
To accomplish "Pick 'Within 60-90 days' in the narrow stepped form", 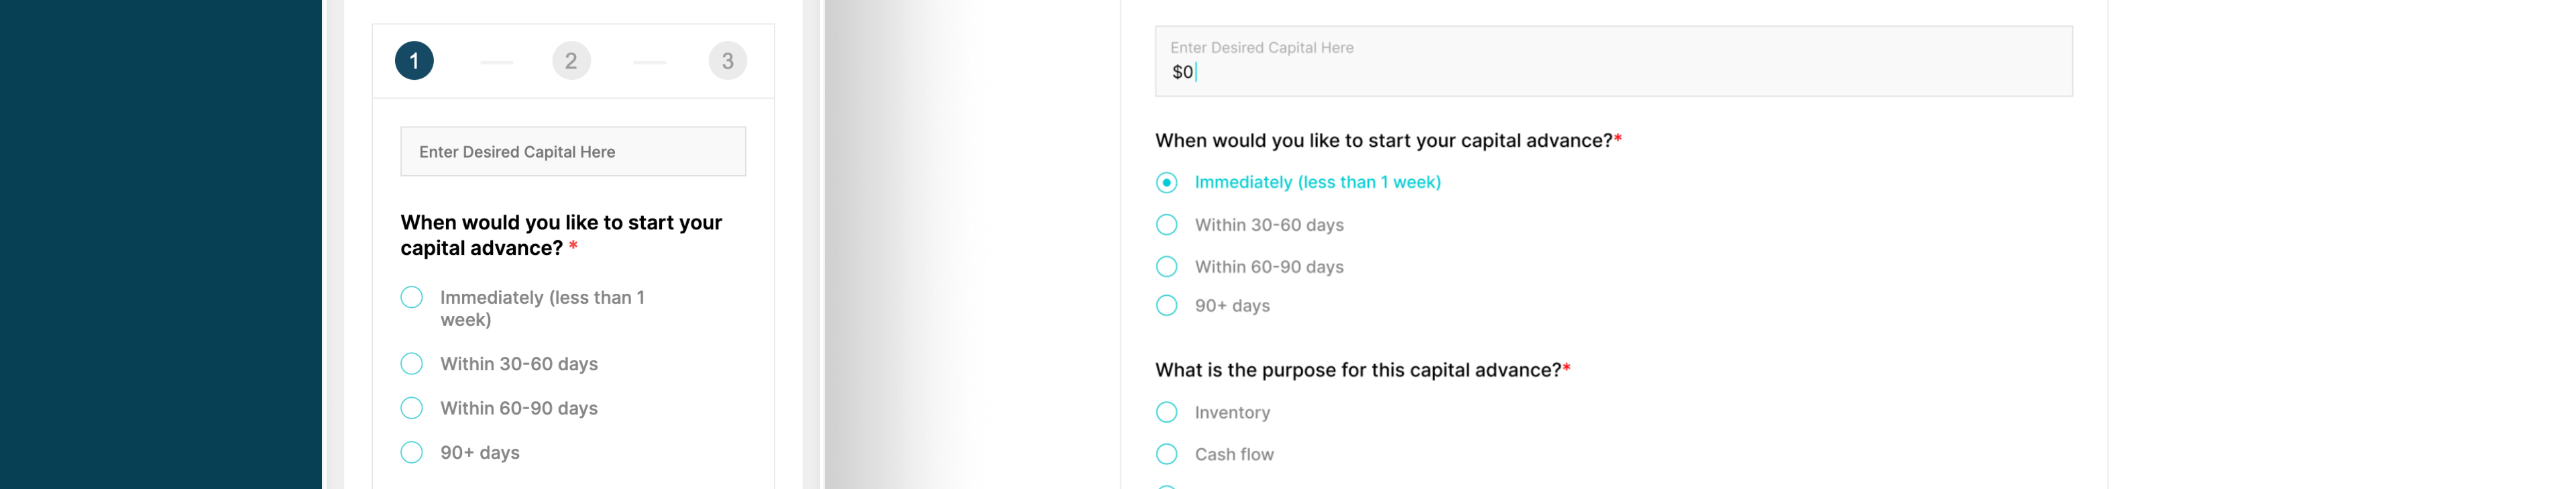I will click(x=412, y=408).
